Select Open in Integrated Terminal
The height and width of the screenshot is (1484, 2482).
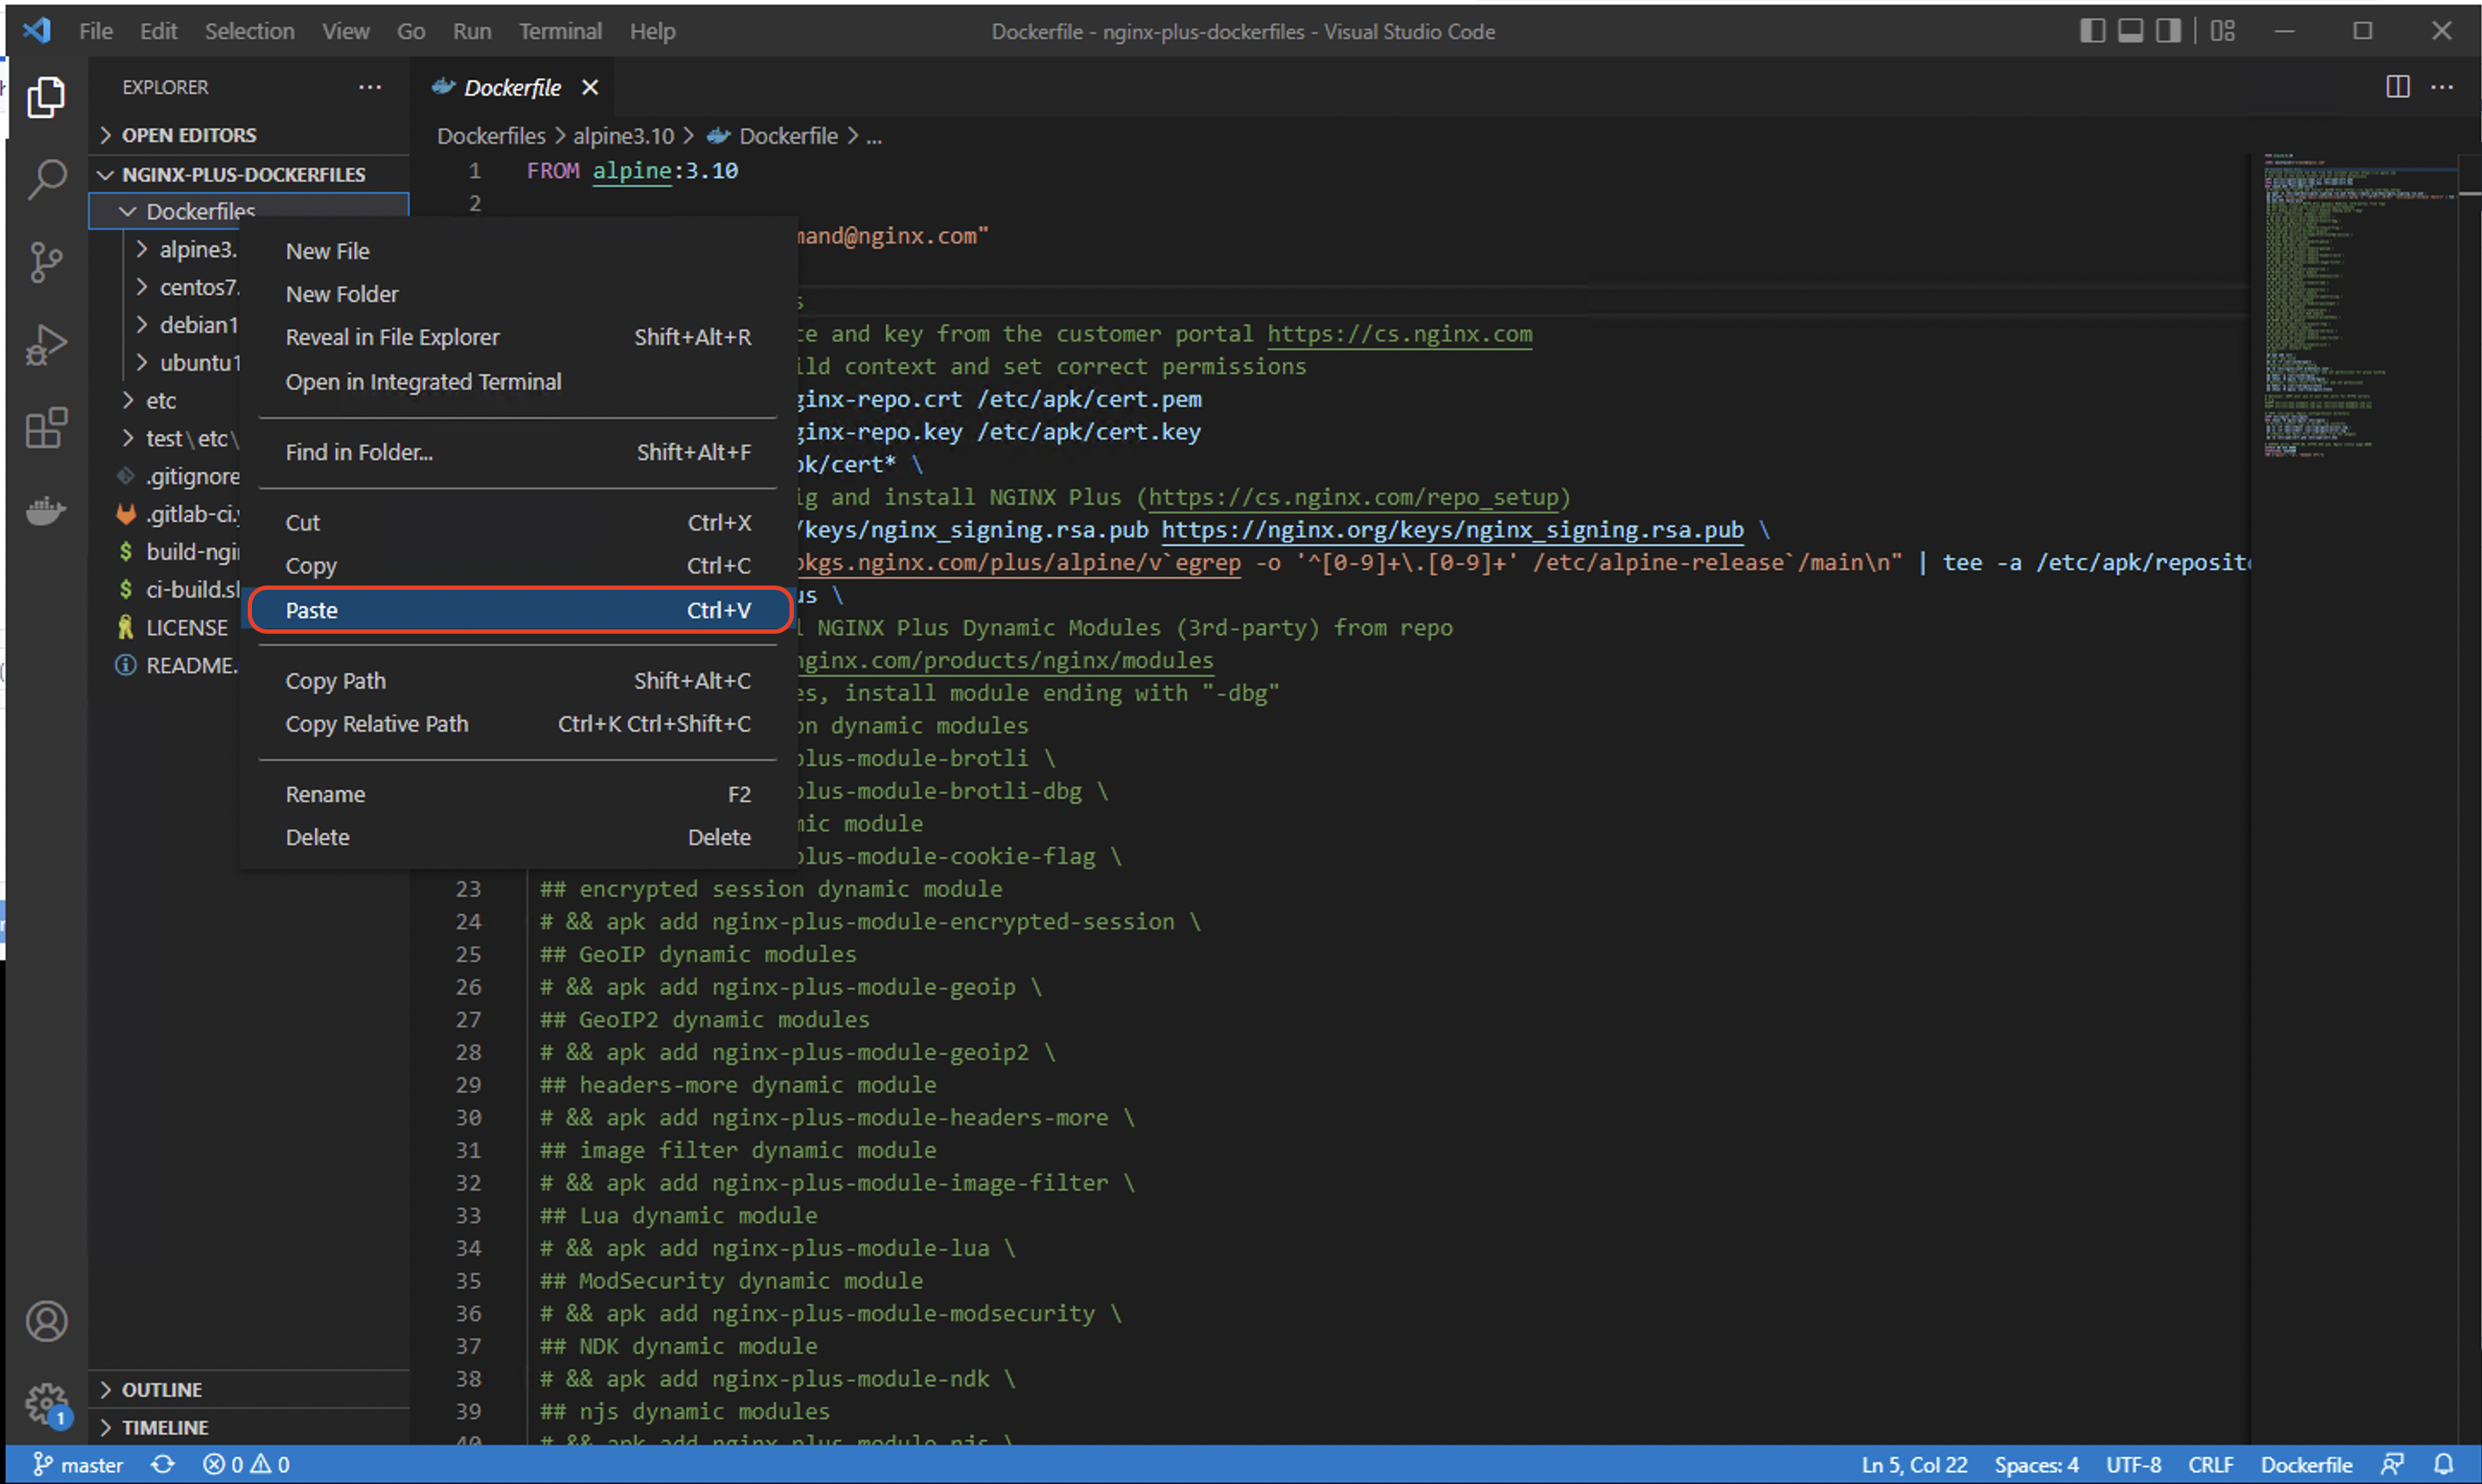tap(518, 382)
